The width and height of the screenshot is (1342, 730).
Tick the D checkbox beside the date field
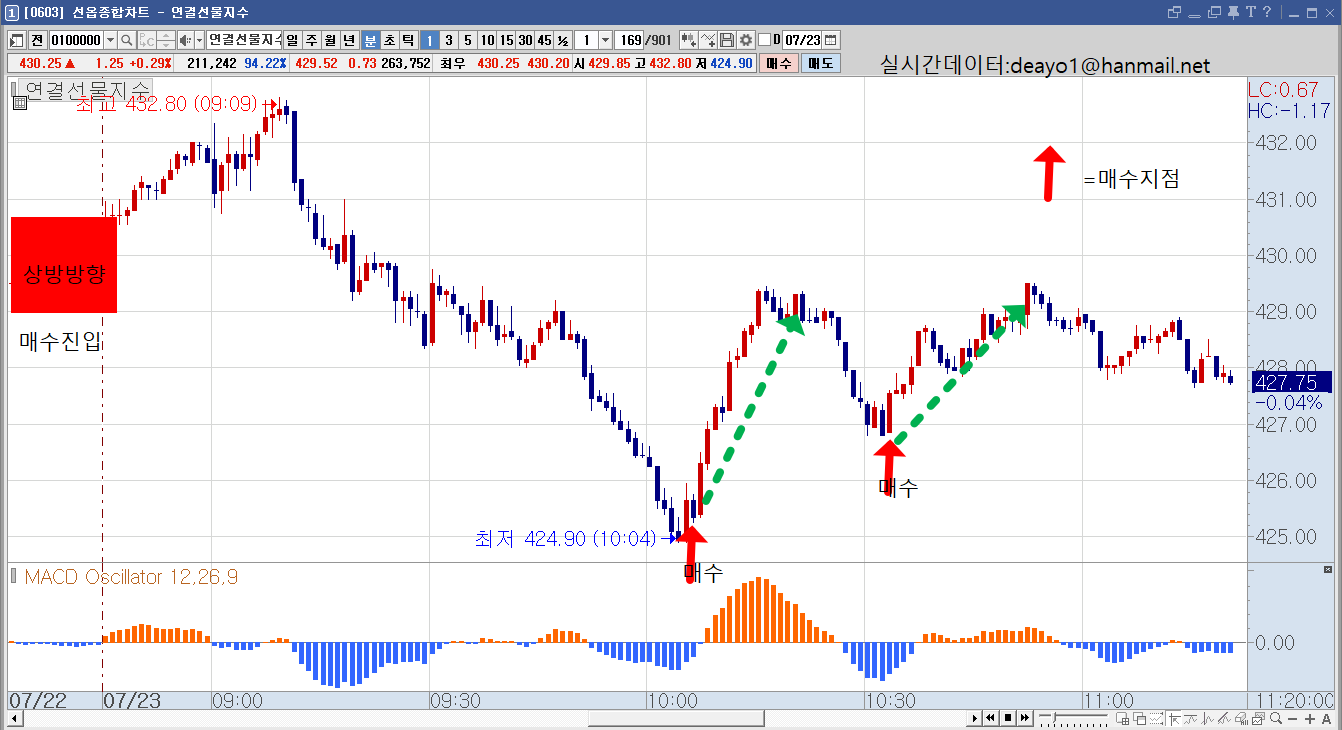[x=765, y=40]
